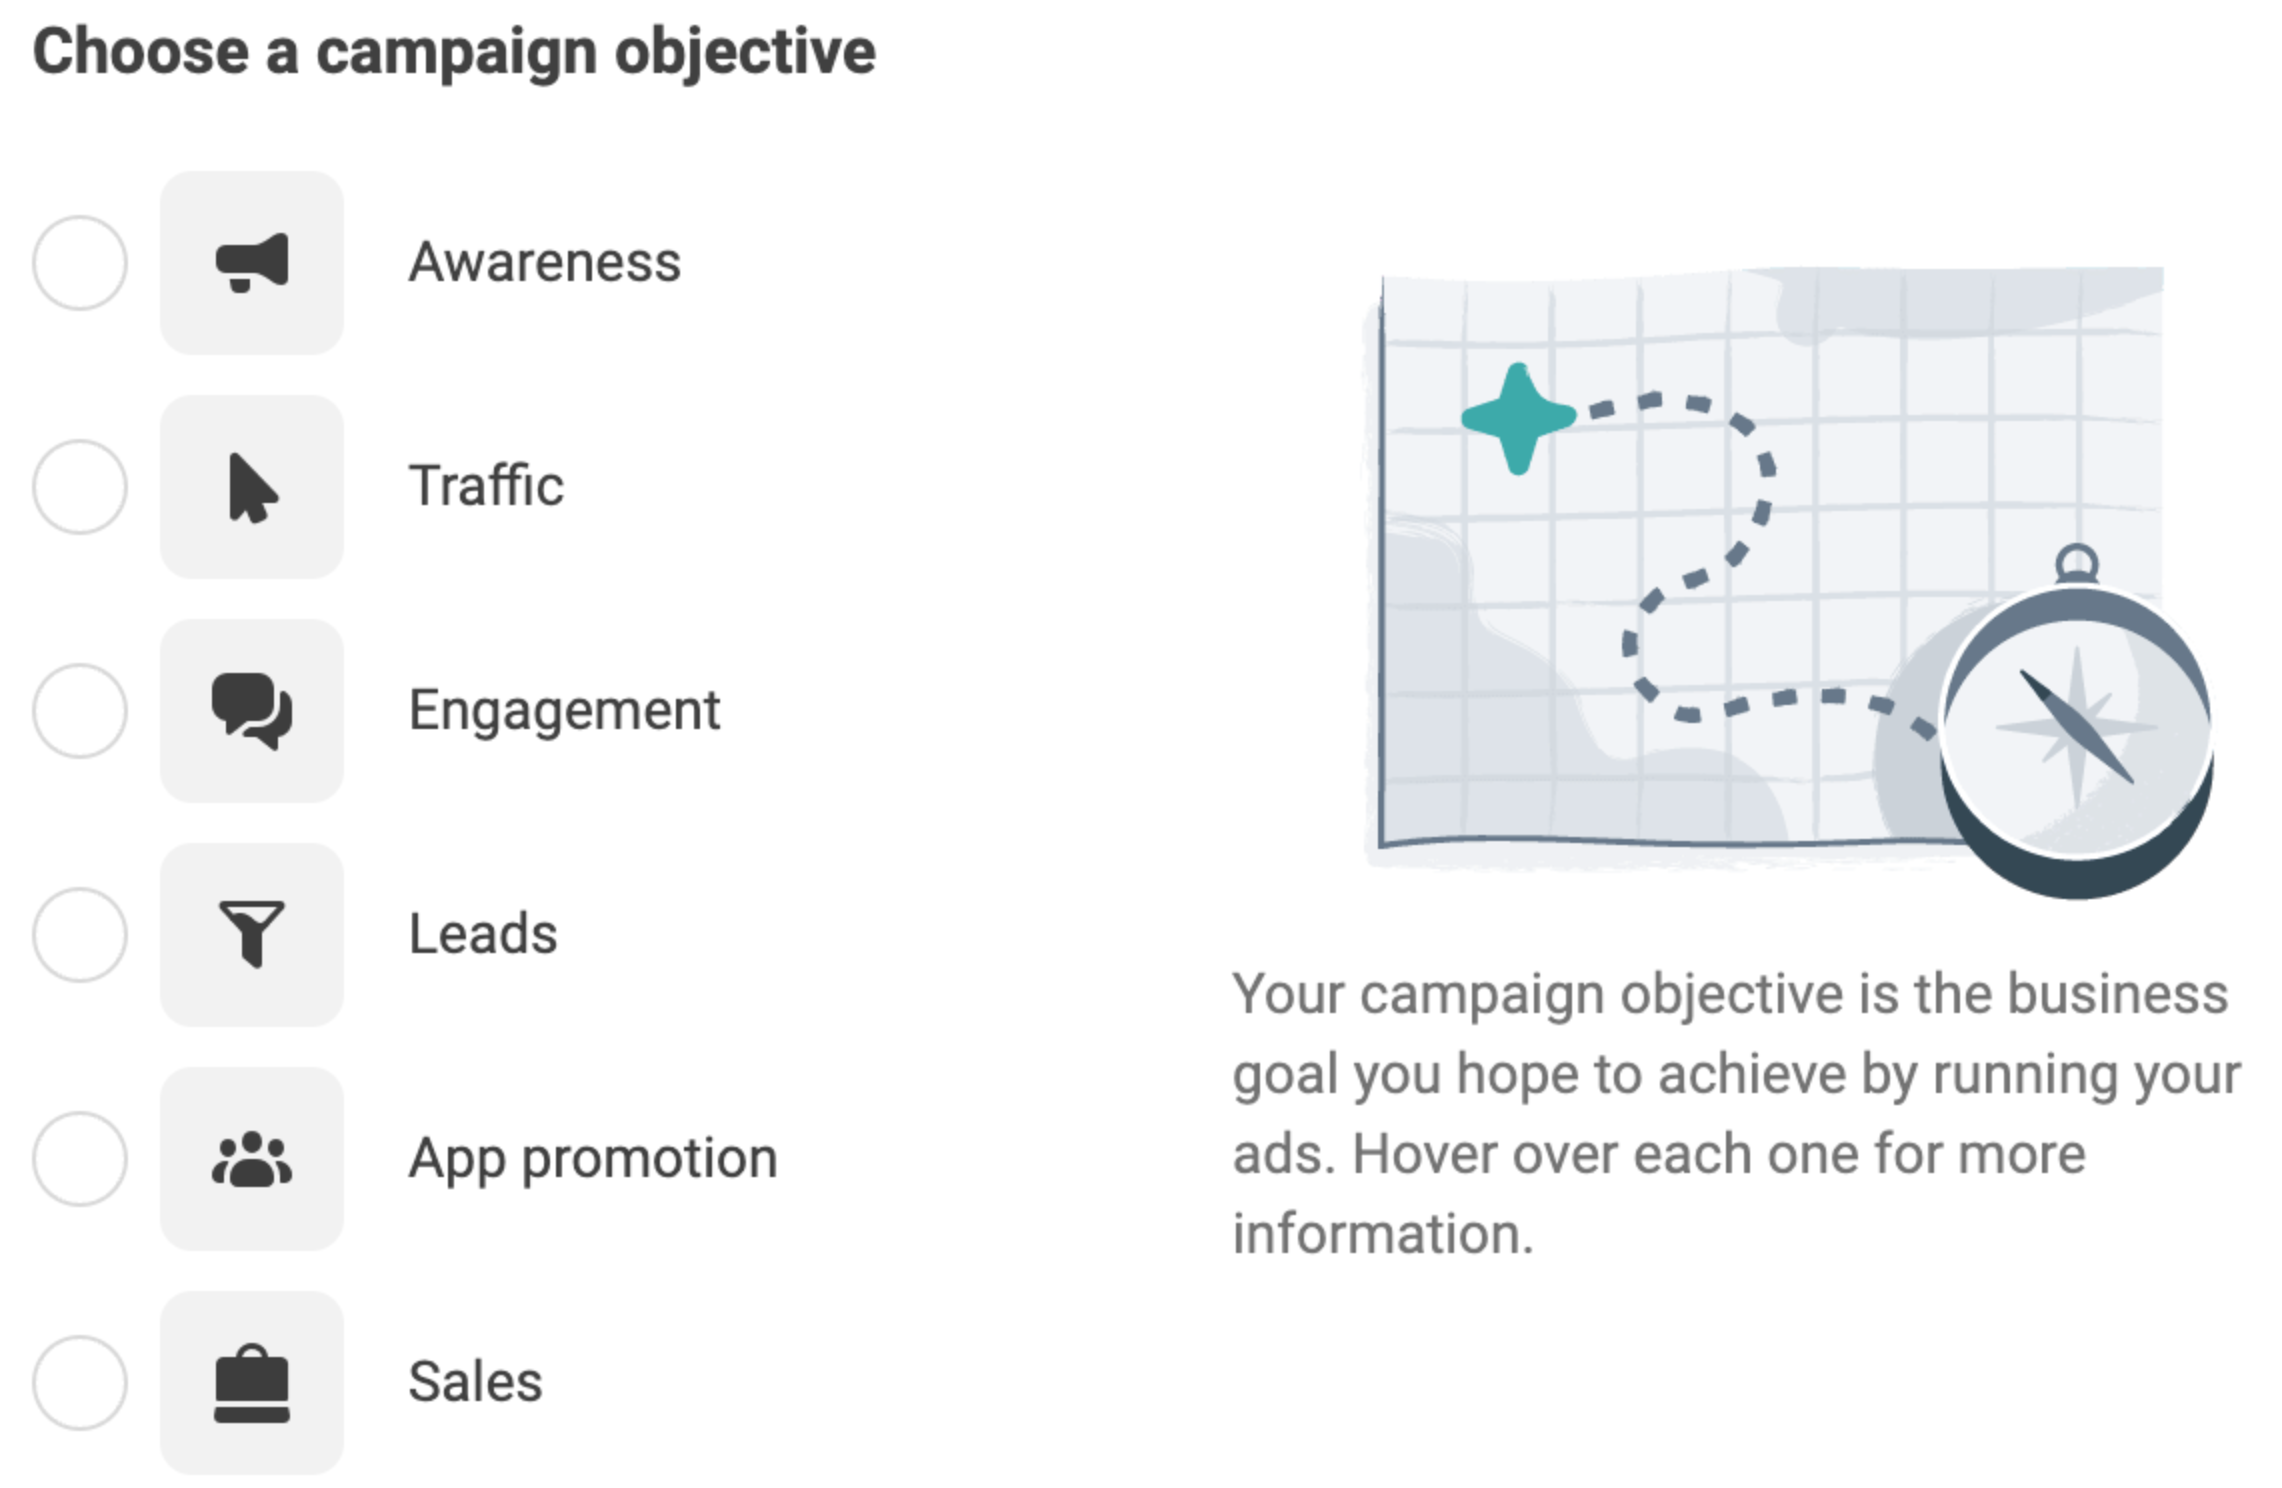This screenshot has width=2282, height=1488.
Task: Click the Traffic cursor icon
Action: 253,487
